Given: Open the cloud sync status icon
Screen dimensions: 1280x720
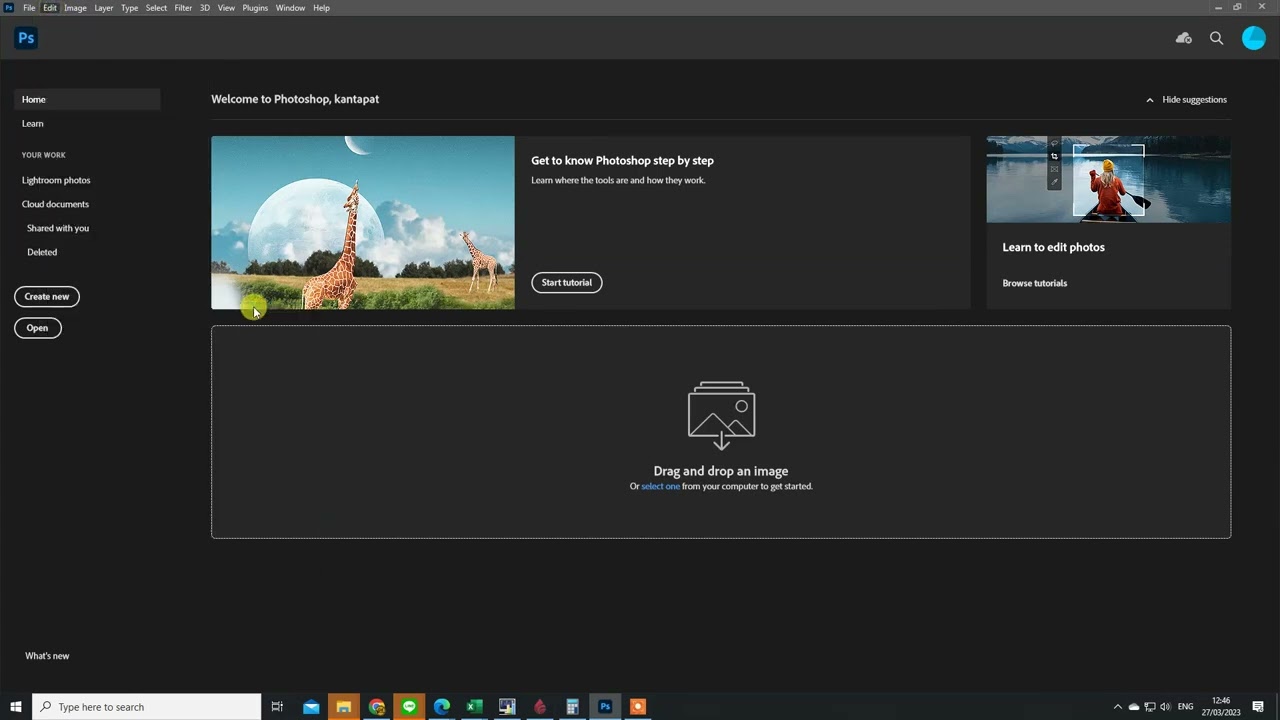Looking at the screenshot, I should click(1184, 38).
